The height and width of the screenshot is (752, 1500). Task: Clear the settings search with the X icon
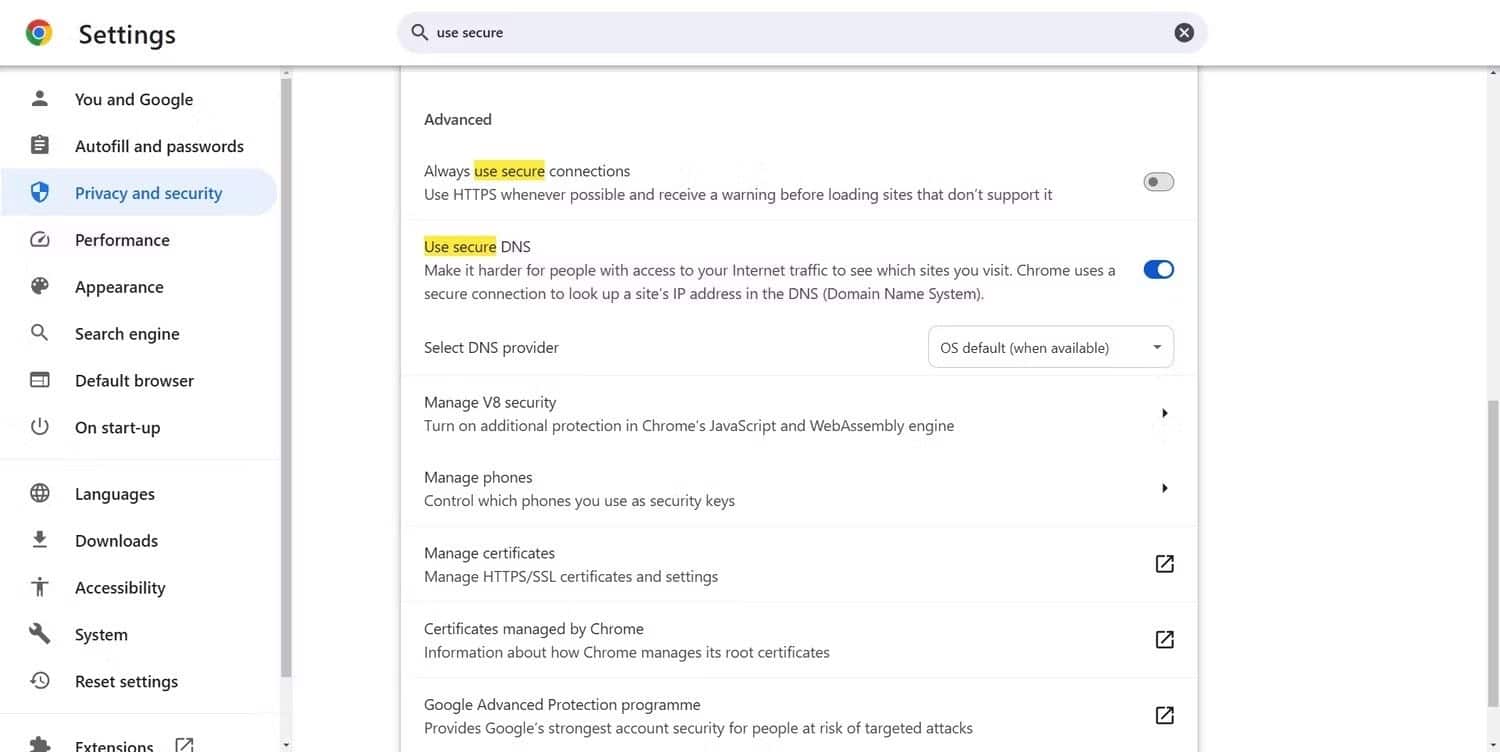(1184, 33)
